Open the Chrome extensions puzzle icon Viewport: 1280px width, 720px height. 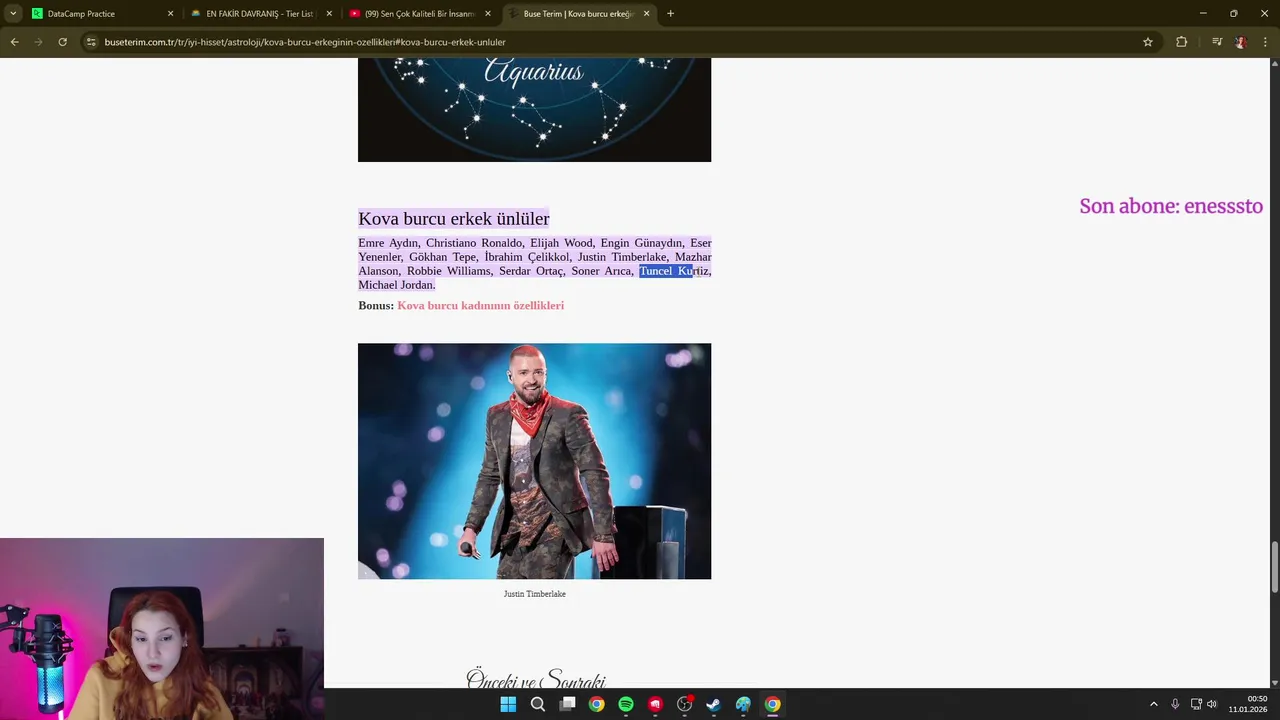point(1181,42)
